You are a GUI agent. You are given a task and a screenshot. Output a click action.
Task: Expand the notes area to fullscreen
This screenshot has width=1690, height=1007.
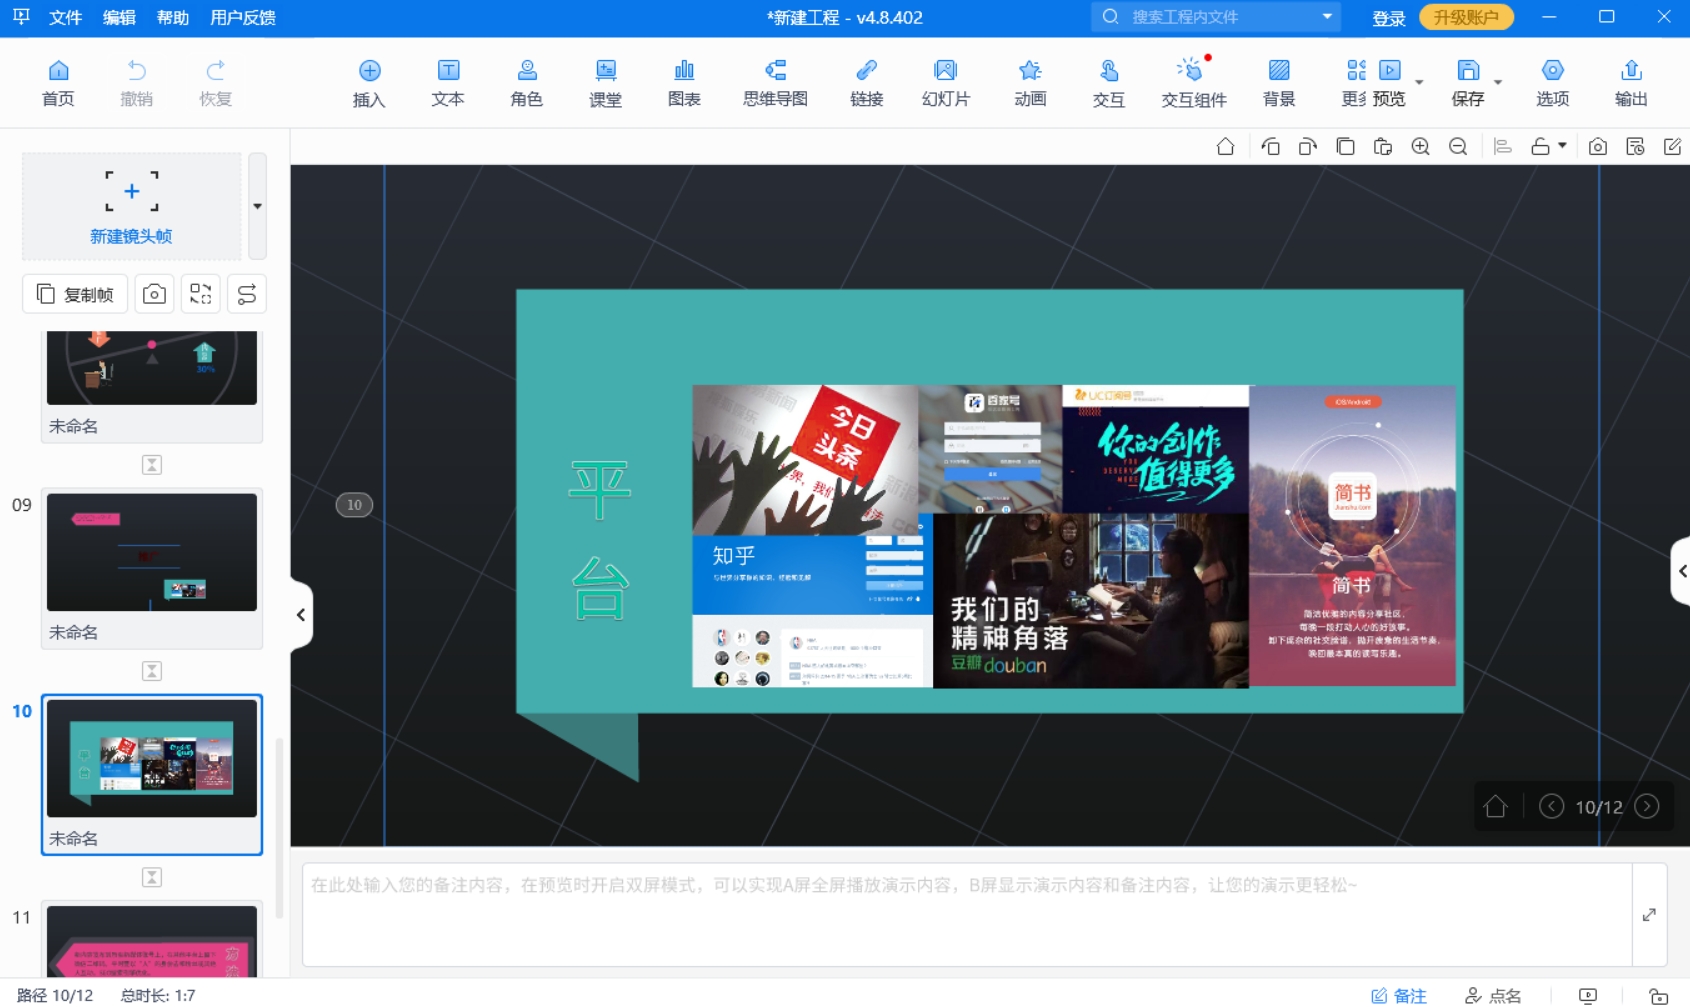pos(1649,915)
